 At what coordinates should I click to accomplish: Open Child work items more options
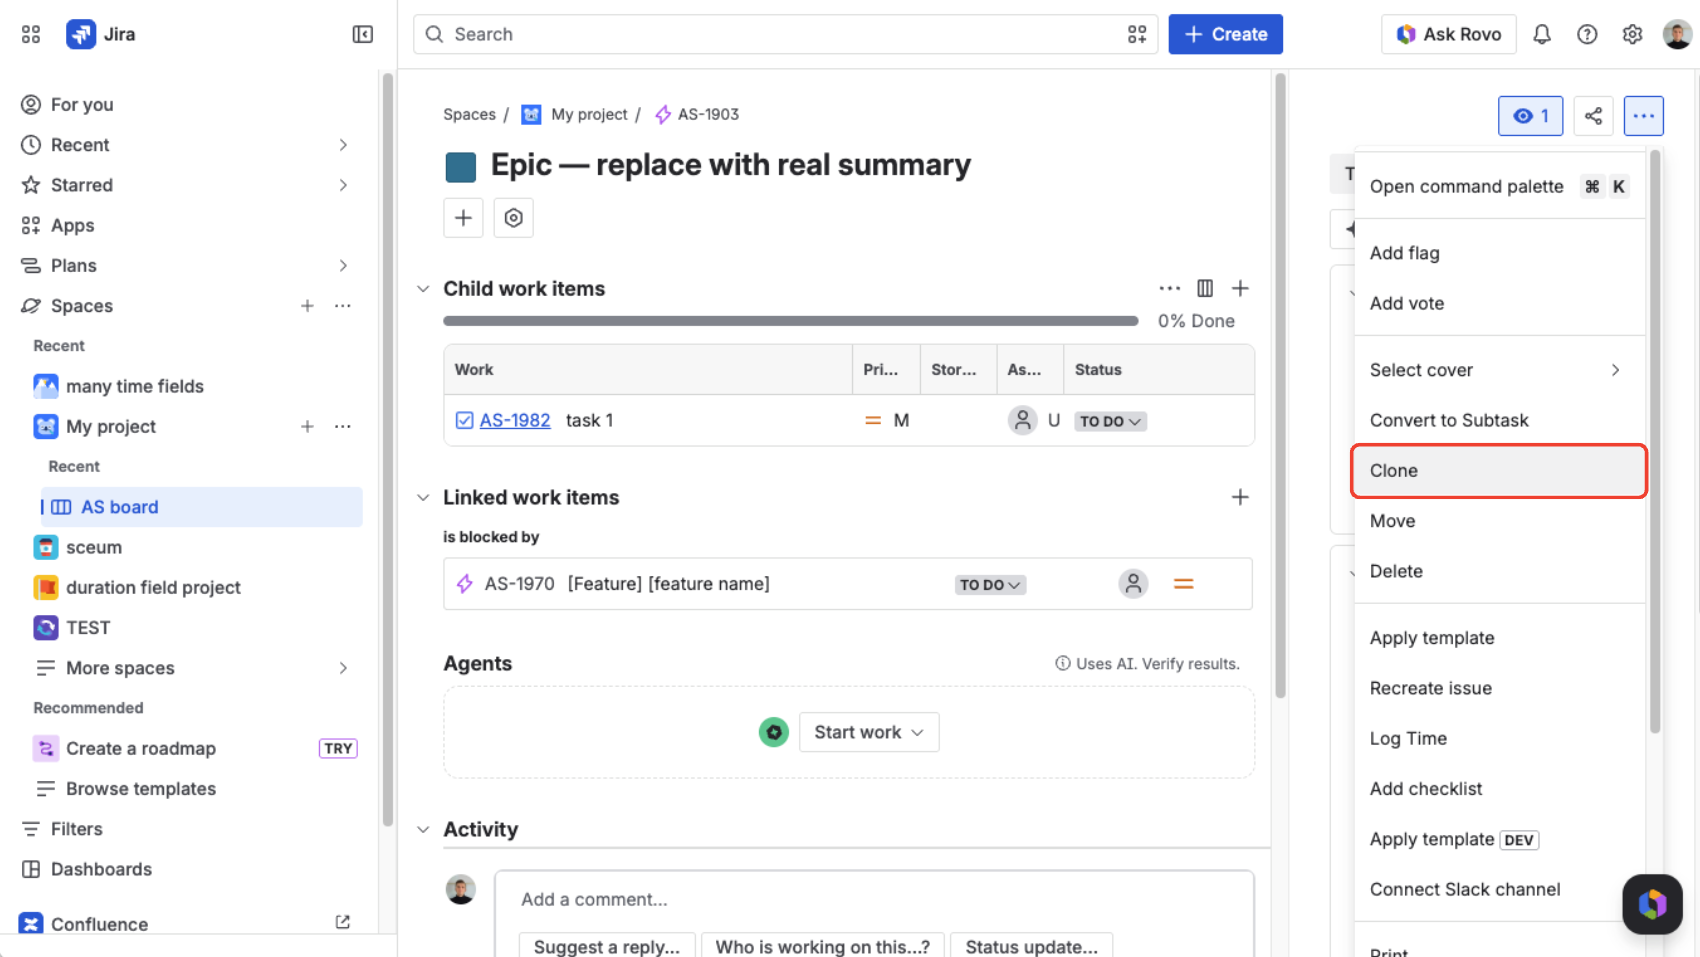point(1169,288)
